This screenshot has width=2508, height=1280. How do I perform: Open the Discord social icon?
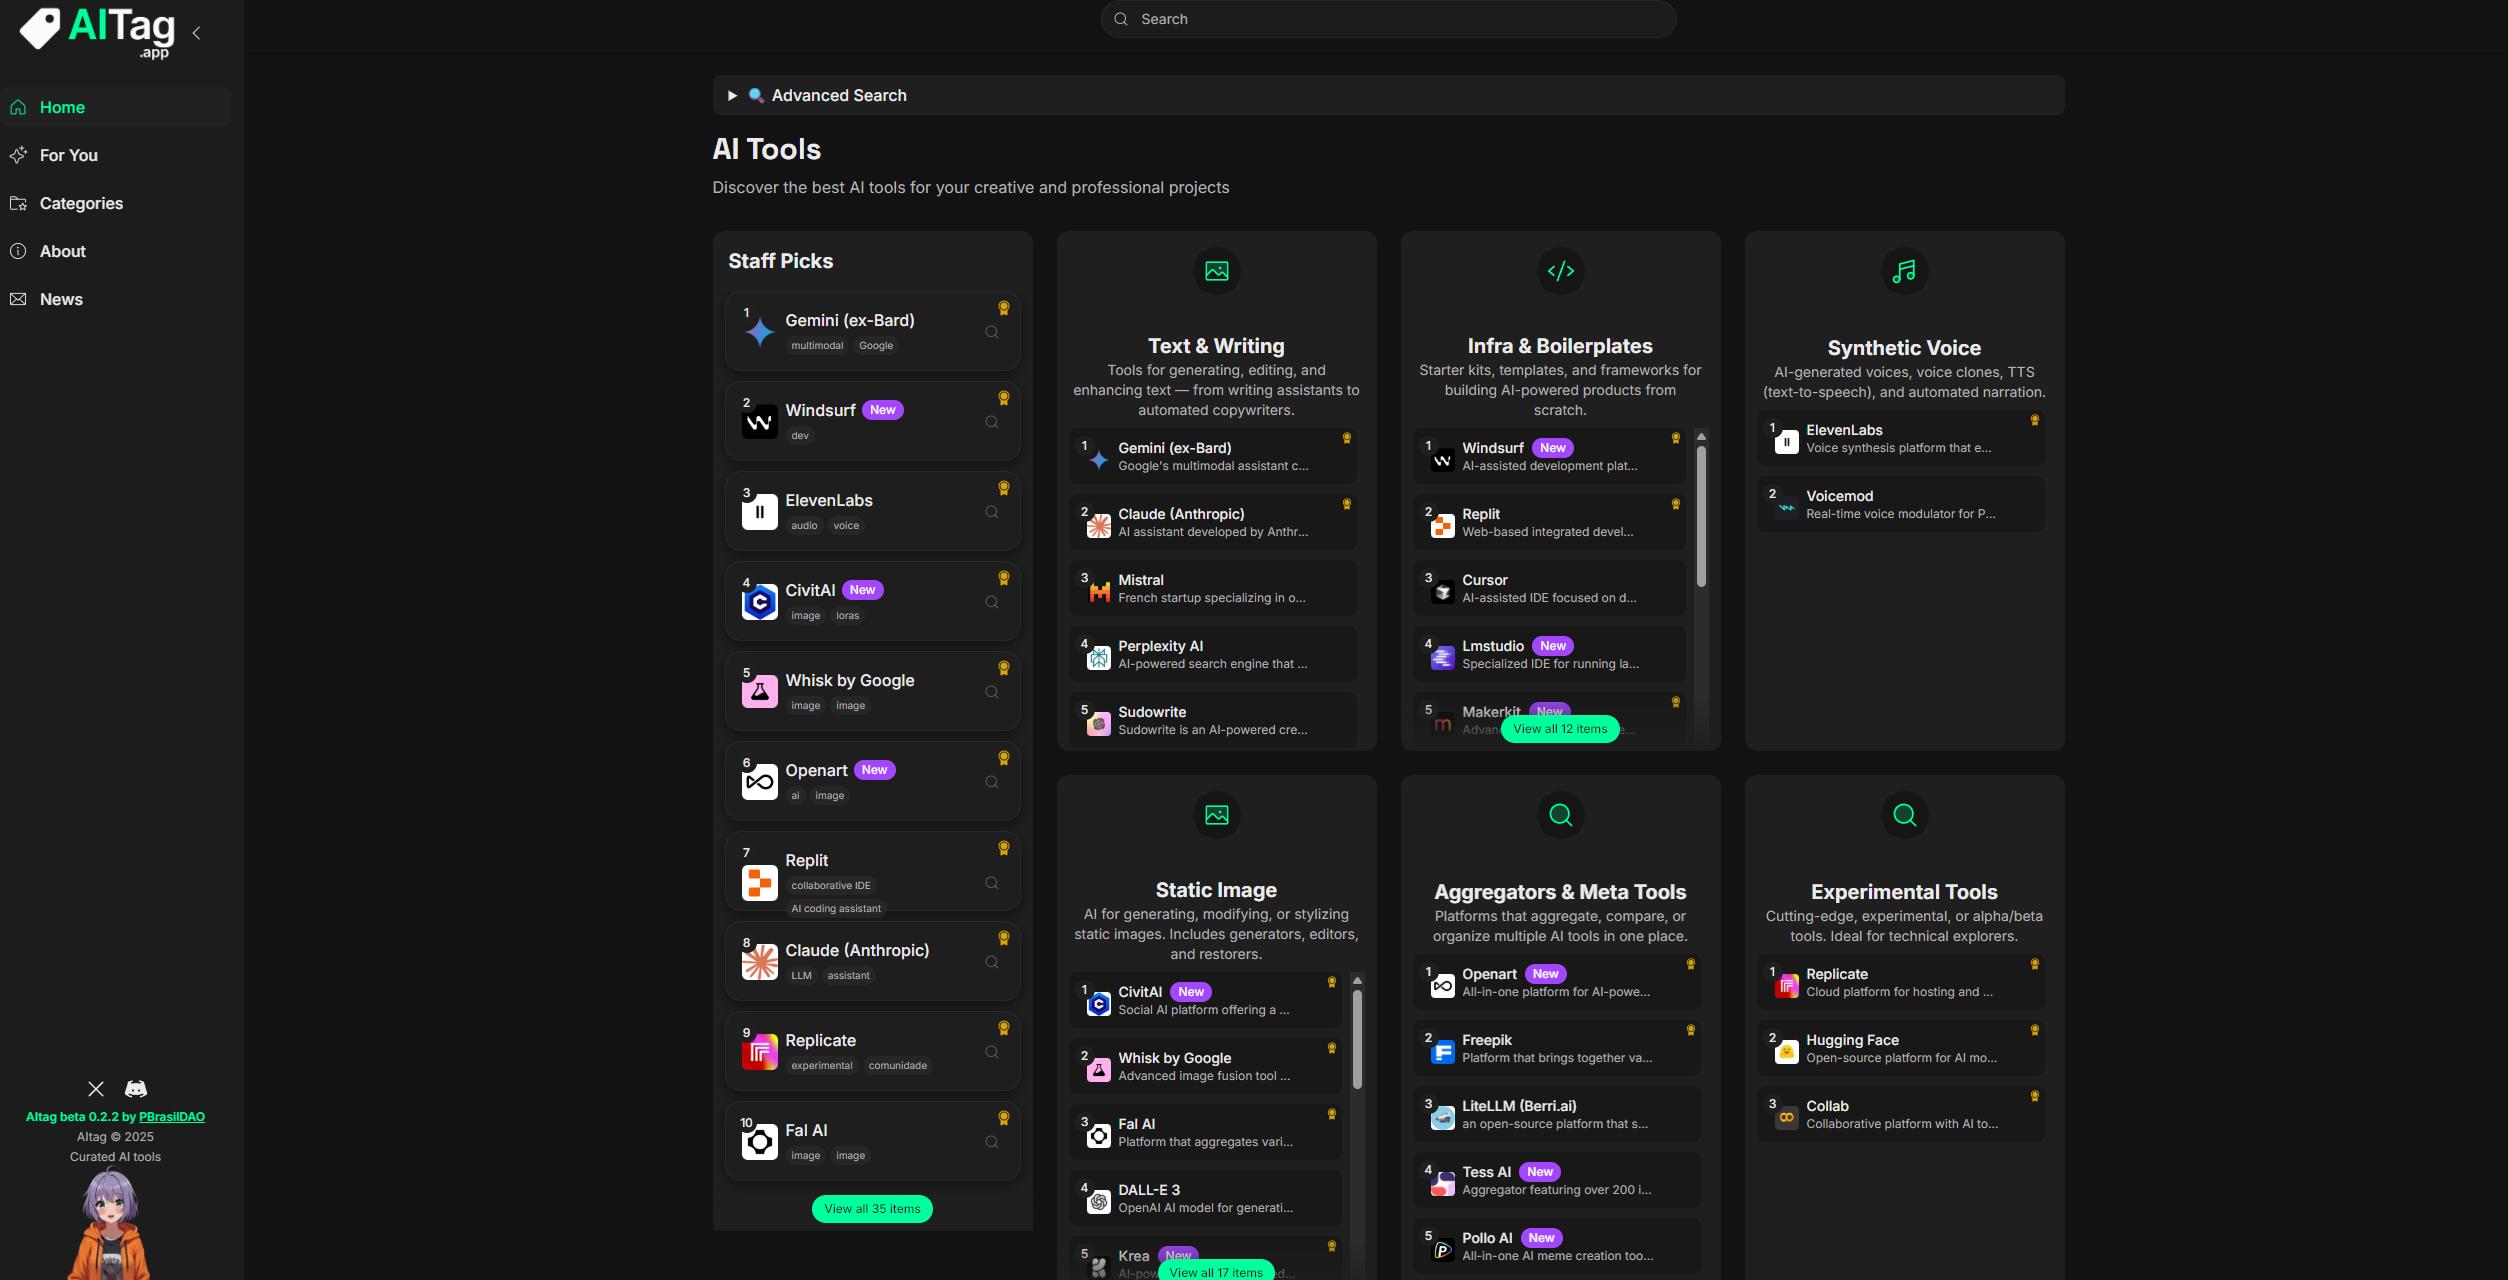click(x=136, y=1089)
